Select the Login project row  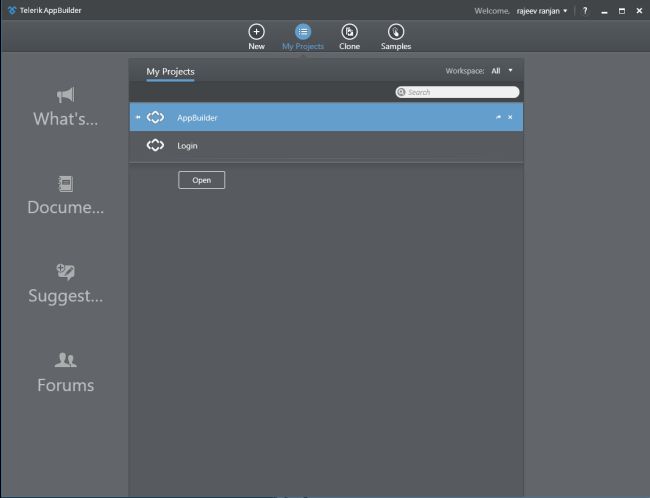pyautogui.click(x=326, y=146)
